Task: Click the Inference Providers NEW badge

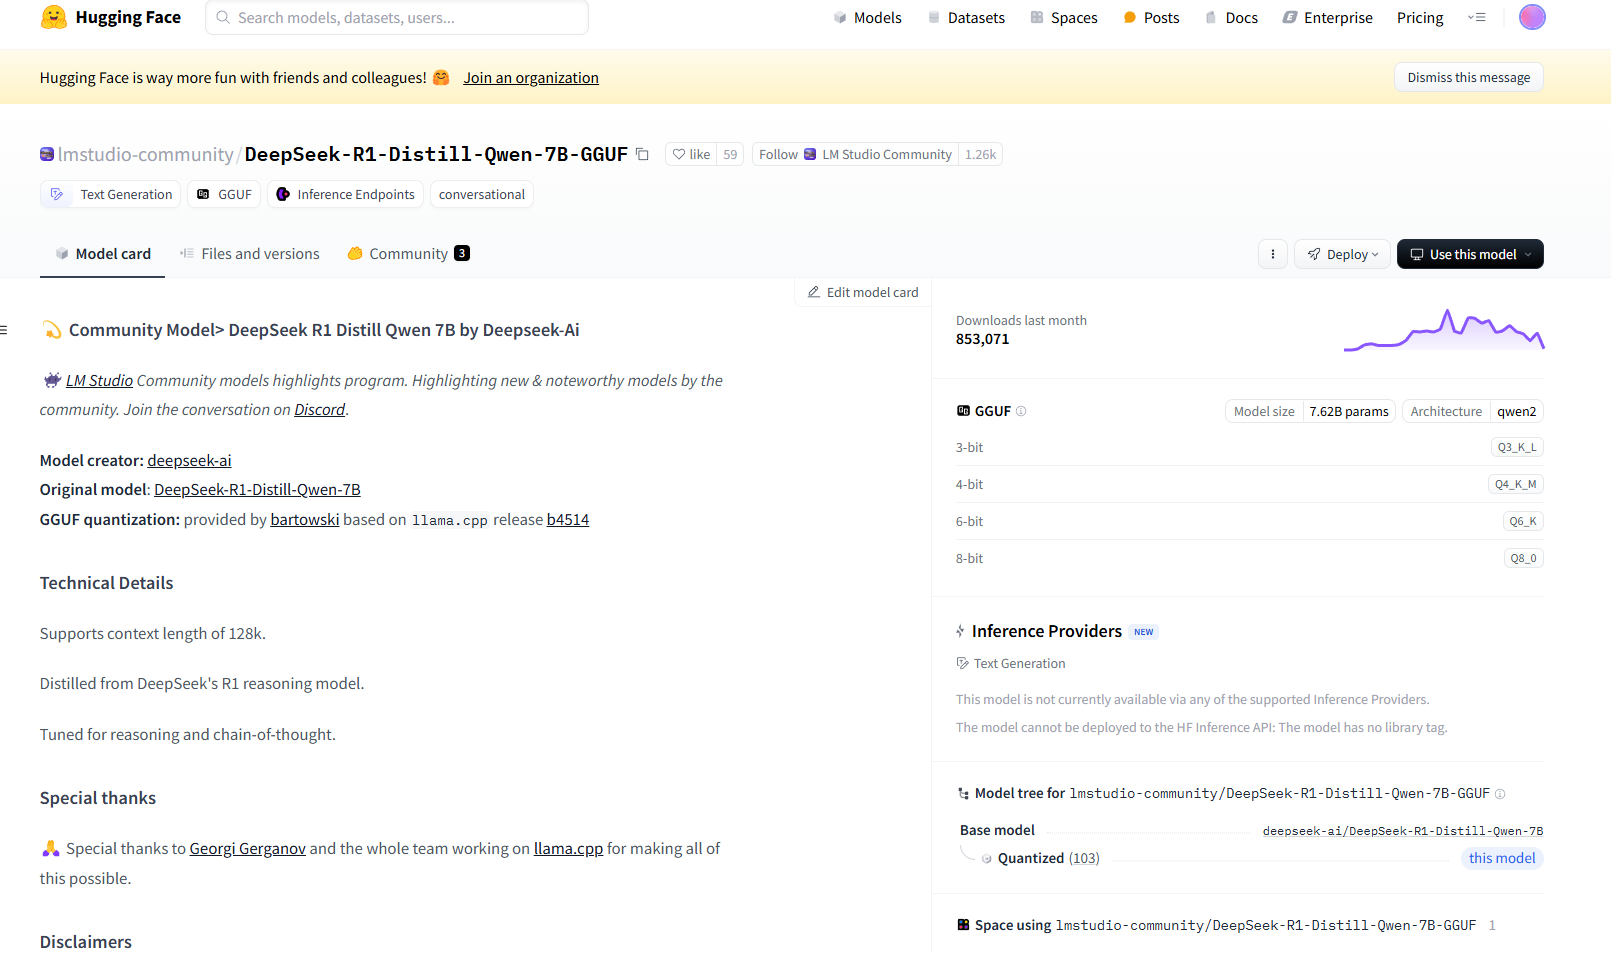Action: point(1143,632)
